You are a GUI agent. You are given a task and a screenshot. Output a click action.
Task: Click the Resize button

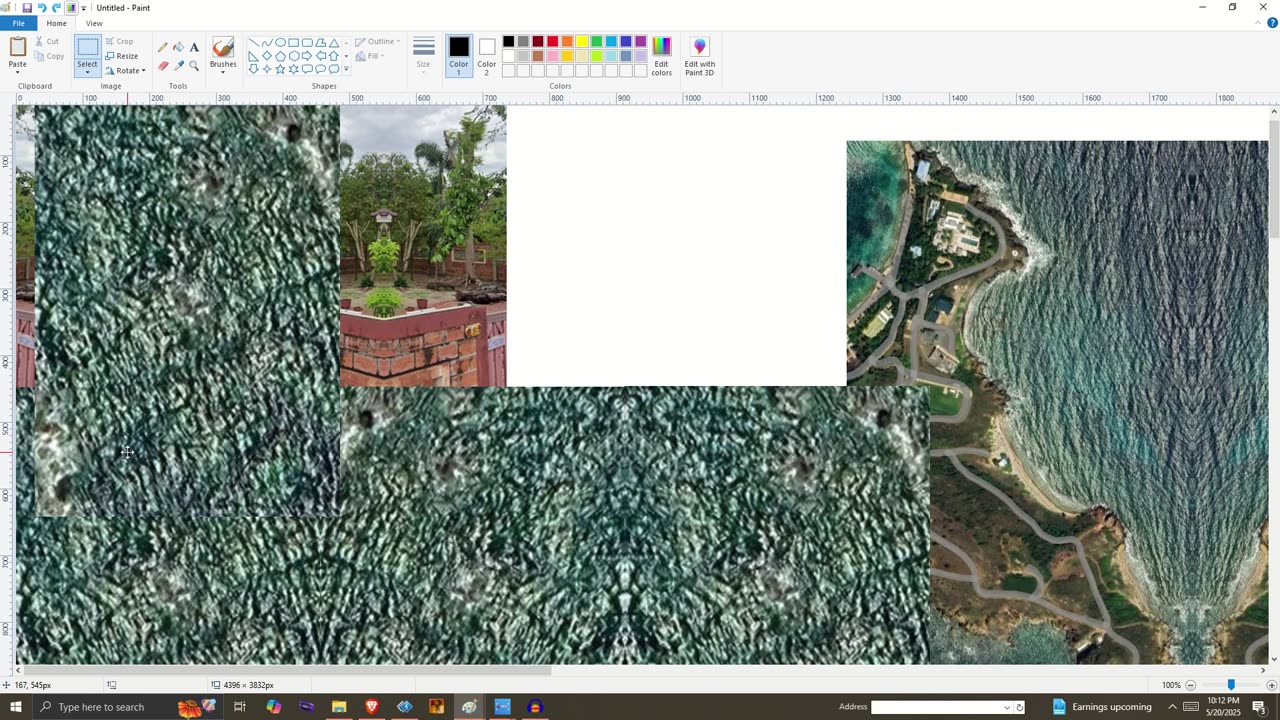point(121,56)
